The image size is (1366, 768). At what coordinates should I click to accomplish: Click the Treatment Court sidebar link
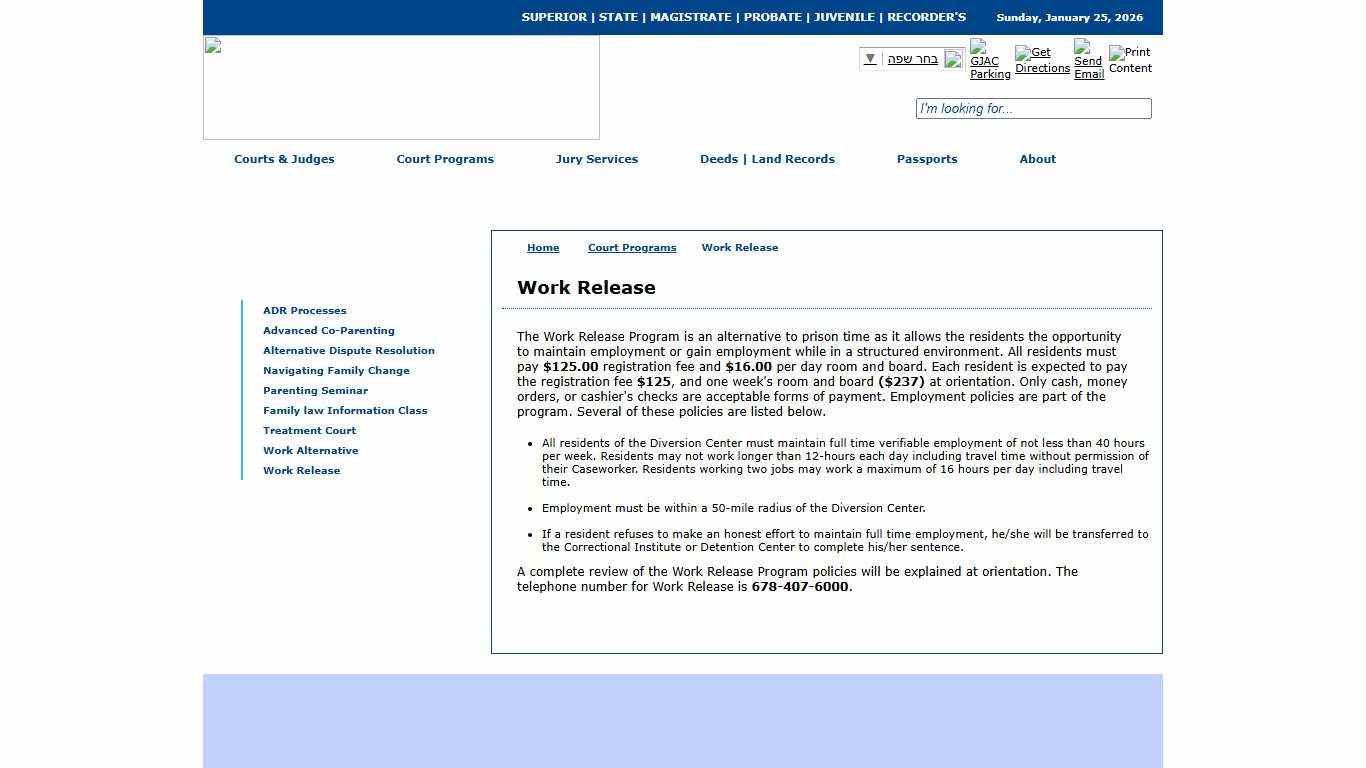(x=309, y=430)
